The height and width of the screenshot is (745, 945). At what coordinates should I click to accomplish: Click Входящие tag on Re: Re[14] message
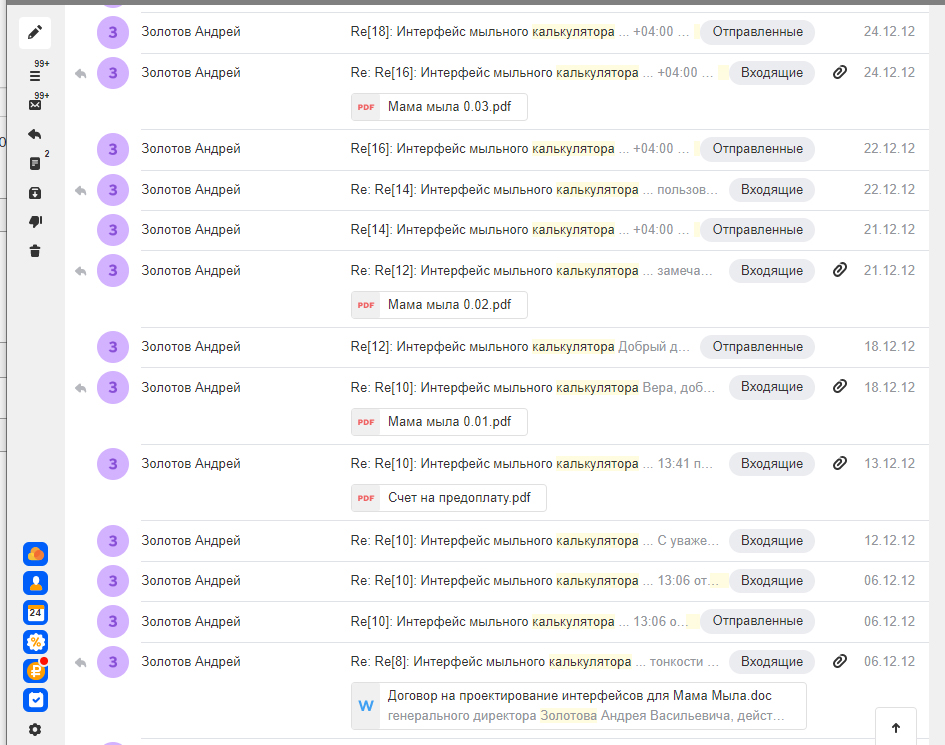[x=771, y=190]
